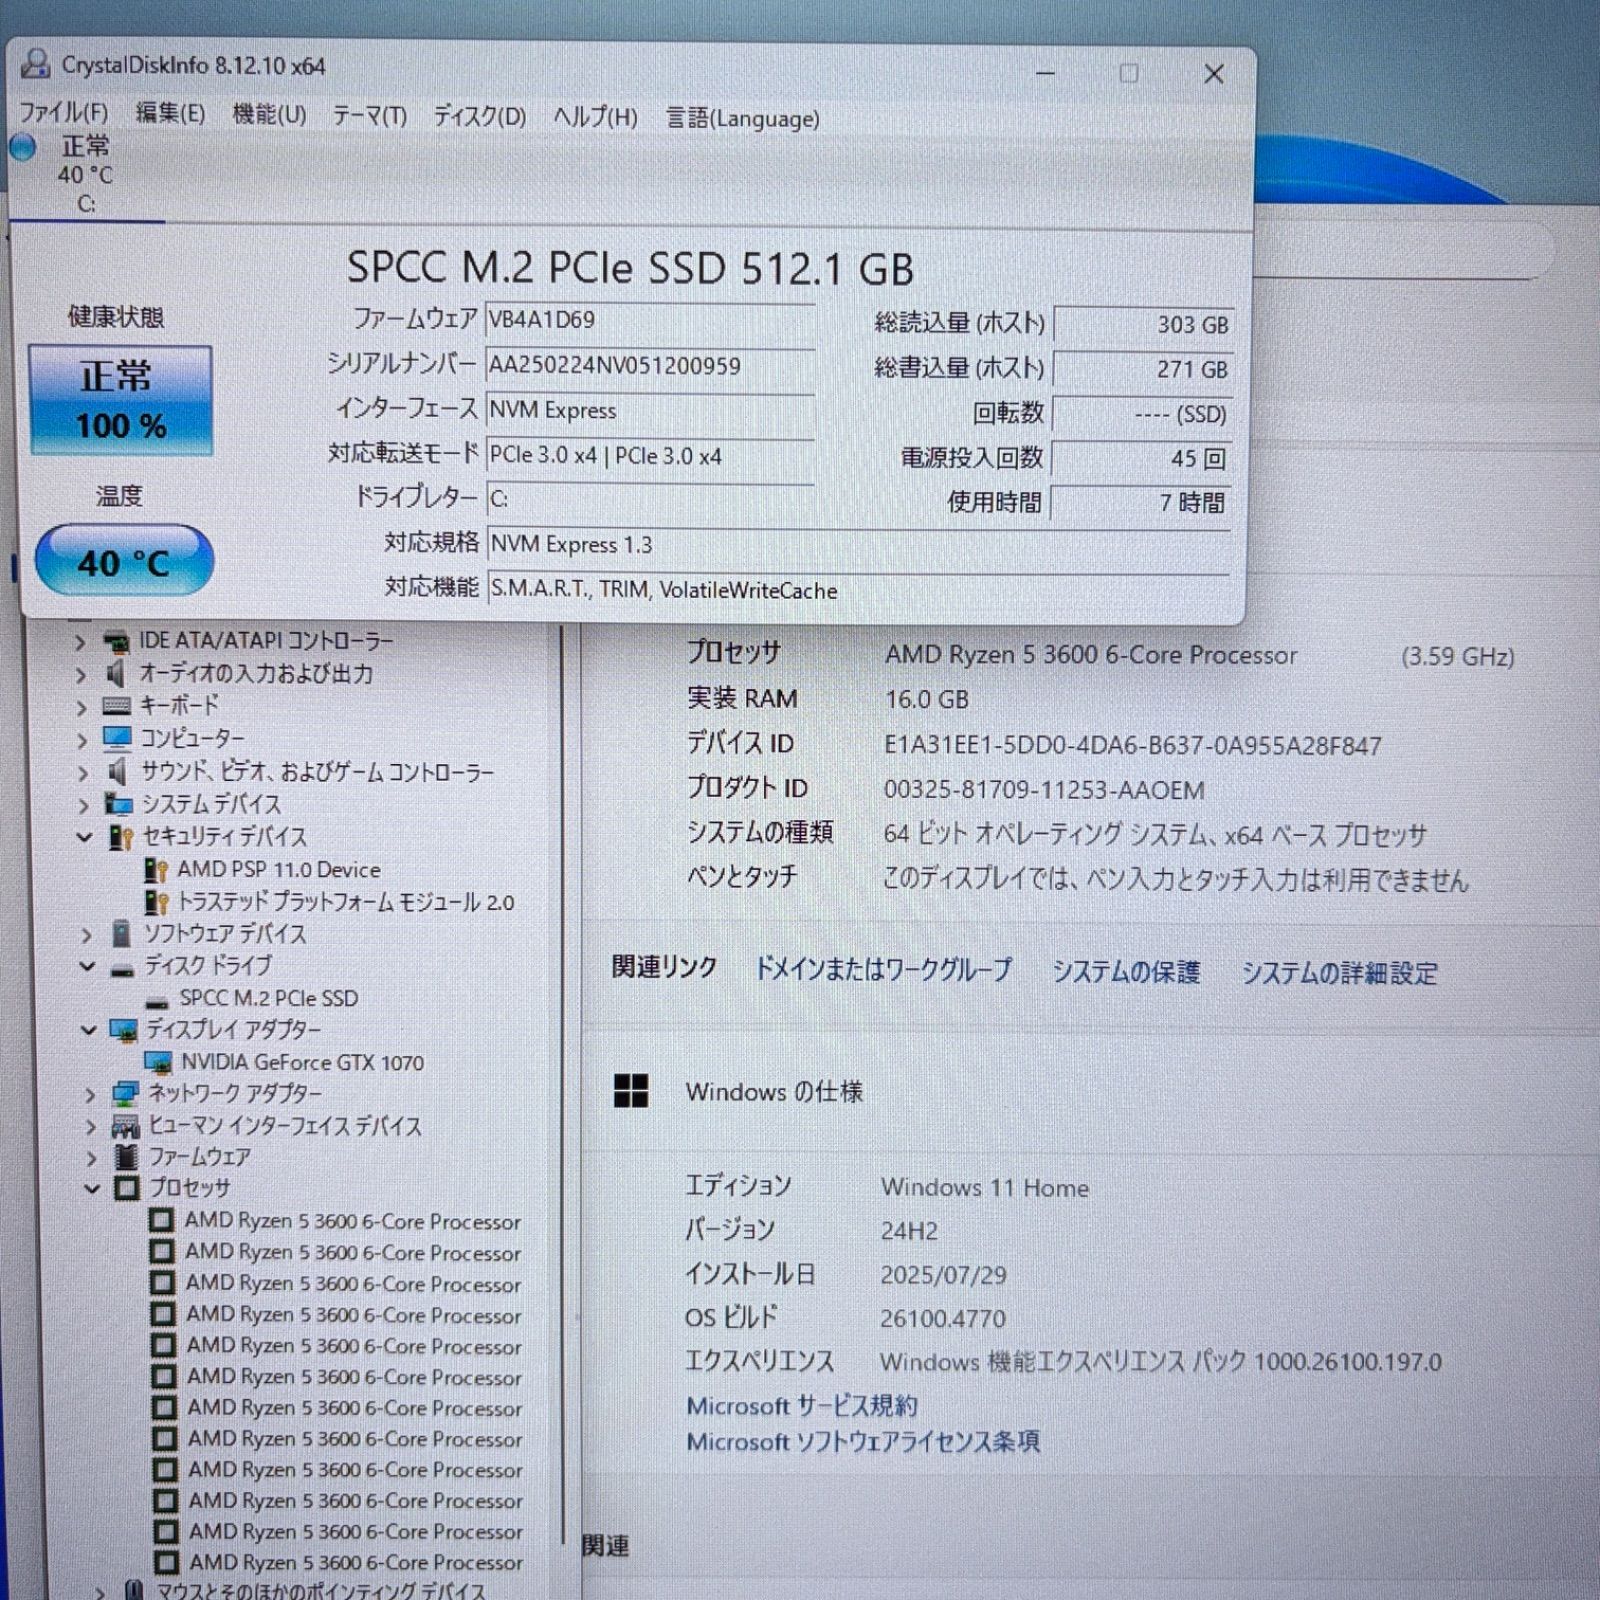
Task: Click the Windows の仕様 section header
Action: [774, 1092]
